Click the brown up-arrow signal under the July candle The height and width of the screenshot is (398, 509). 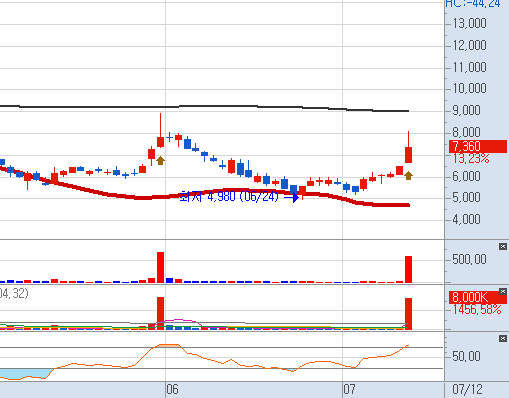[408, 176]
